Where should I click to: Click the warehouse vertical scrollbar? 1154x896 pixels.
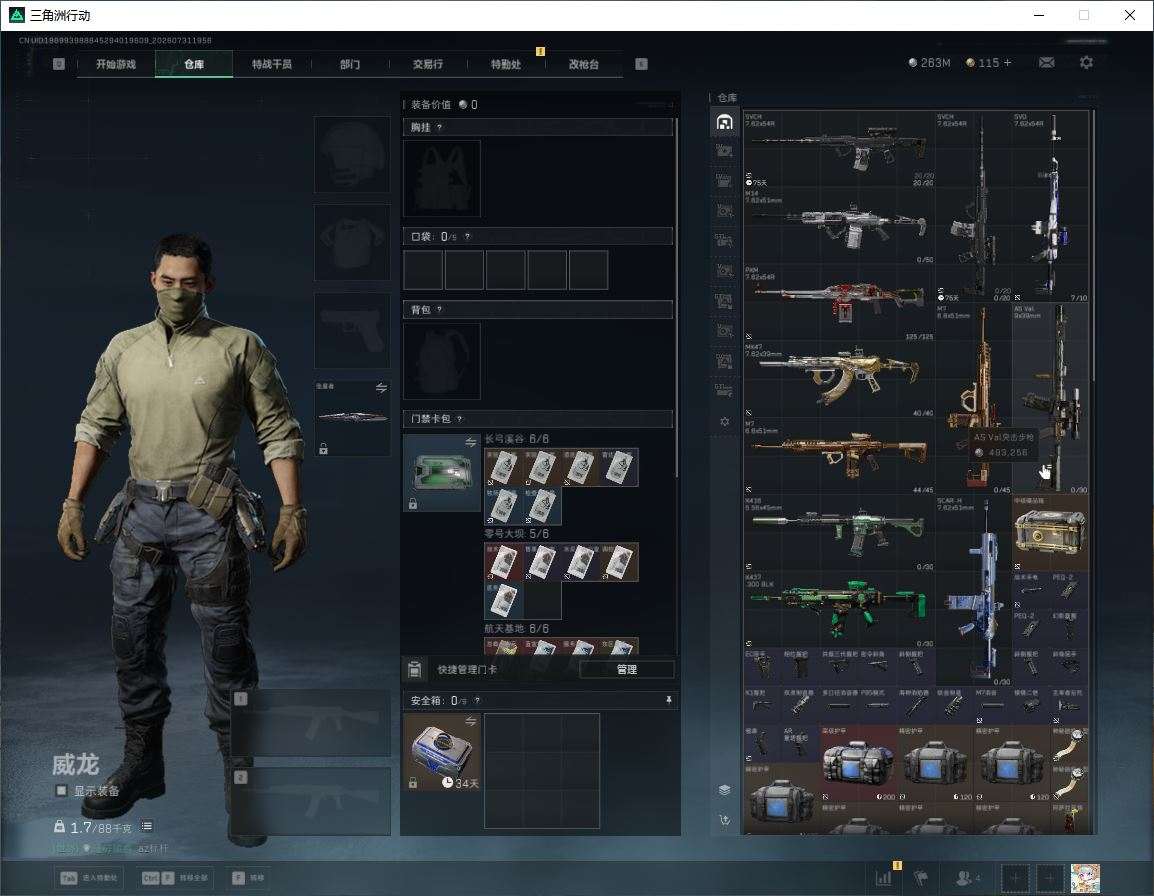1094,247
